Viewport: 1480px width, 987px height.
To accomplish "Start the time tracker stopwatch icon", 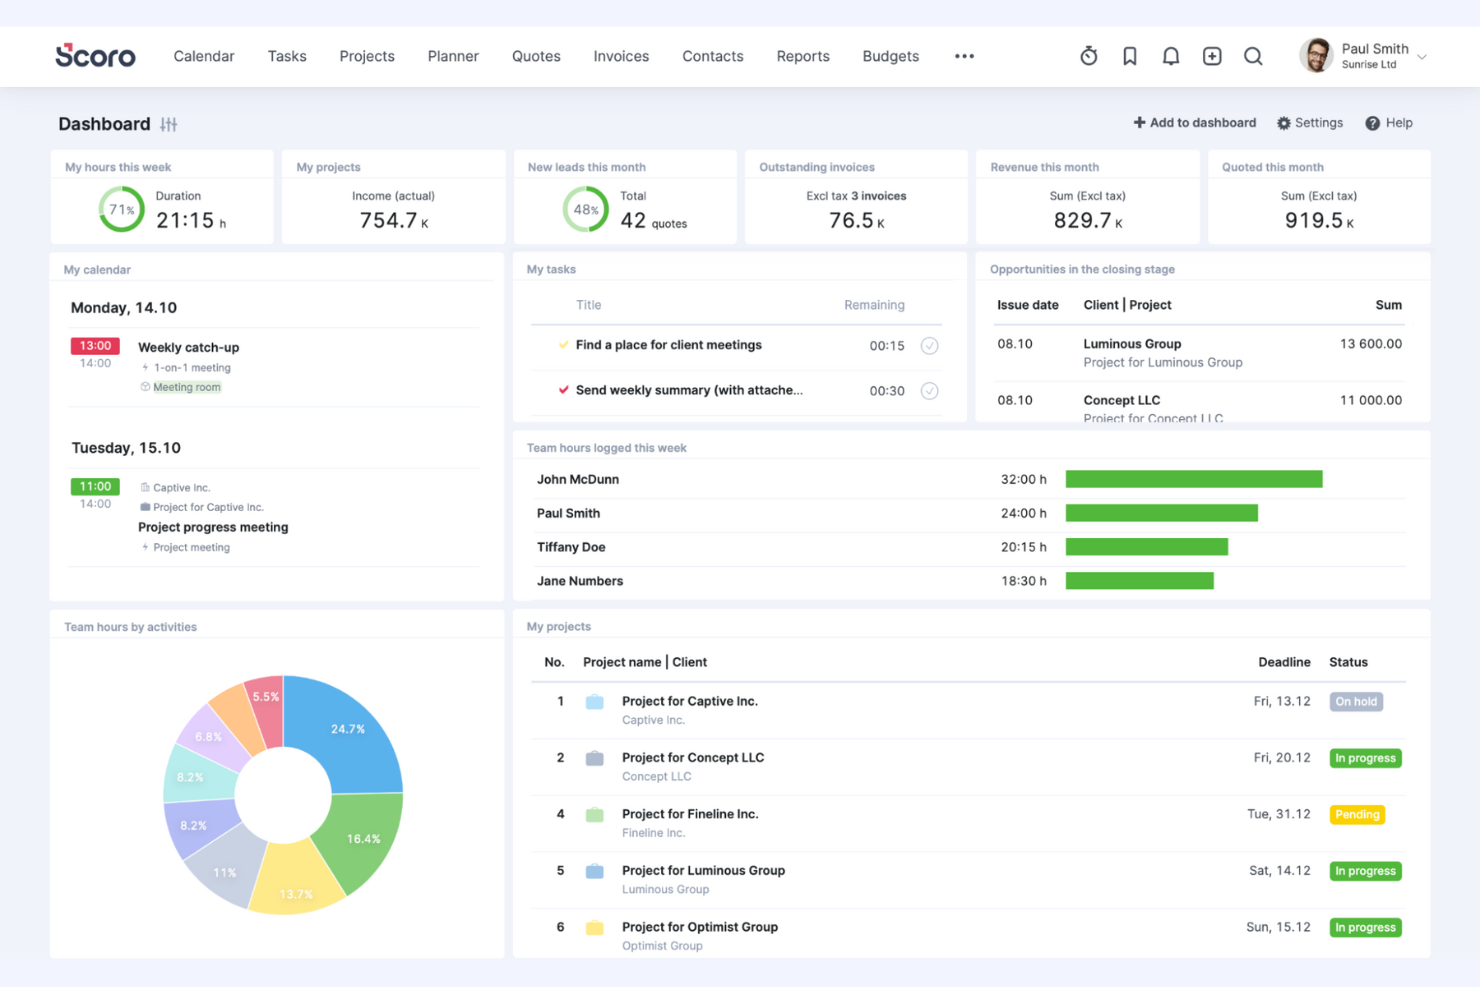I will (1089, 56).
